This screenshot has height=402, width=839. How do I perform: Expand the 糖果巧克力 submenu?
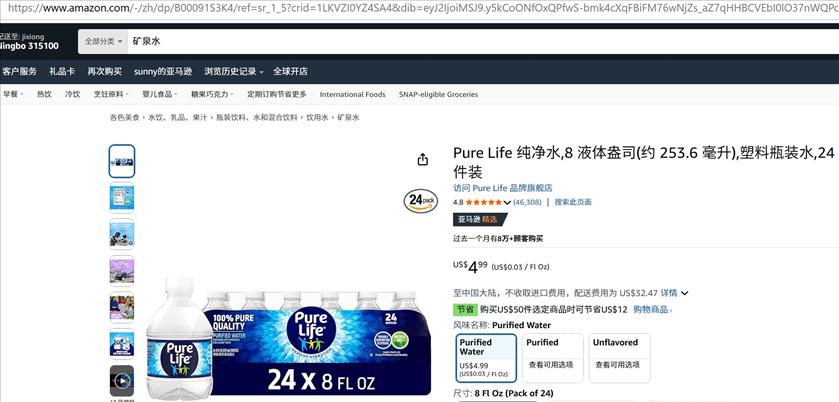click(212, 94)
